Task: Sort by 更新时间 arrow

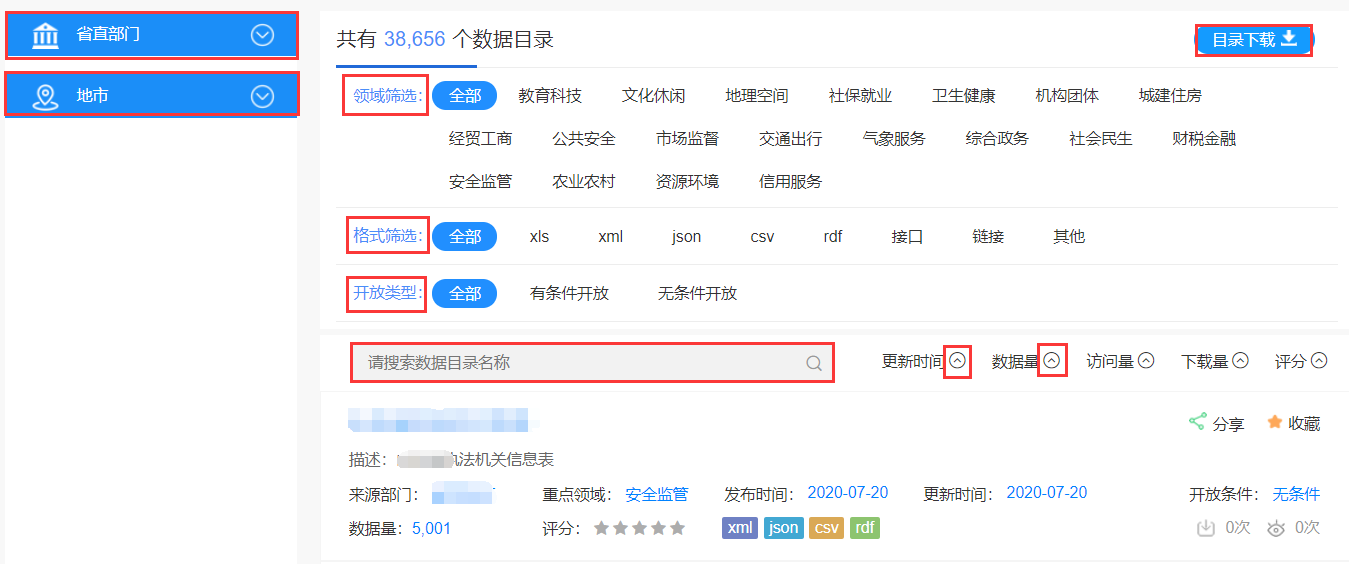Action: point(957,361)
